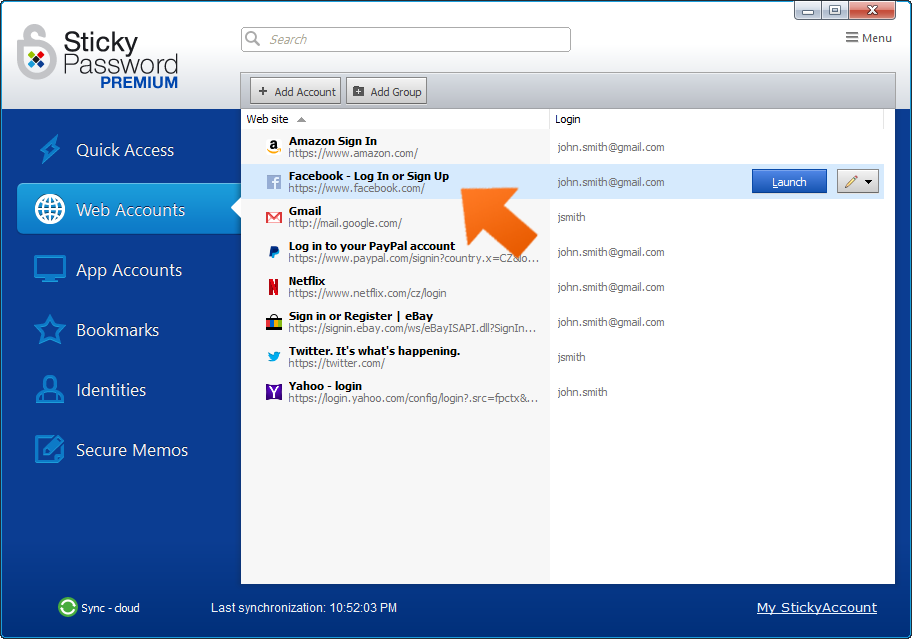Viewport: 912px width, 639px height.
Task: Click the Facebook site icon
Action: [273, 181]
